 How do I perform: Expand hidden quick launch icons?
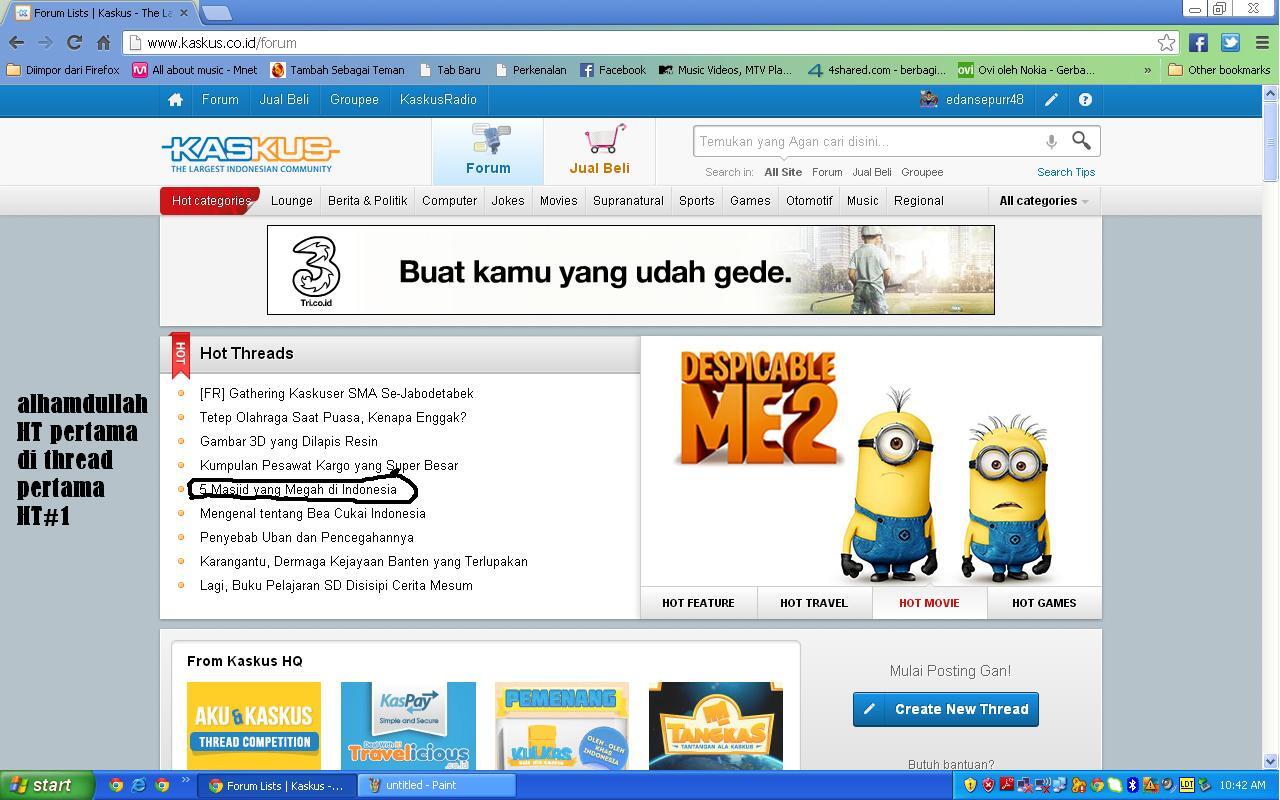185,780
